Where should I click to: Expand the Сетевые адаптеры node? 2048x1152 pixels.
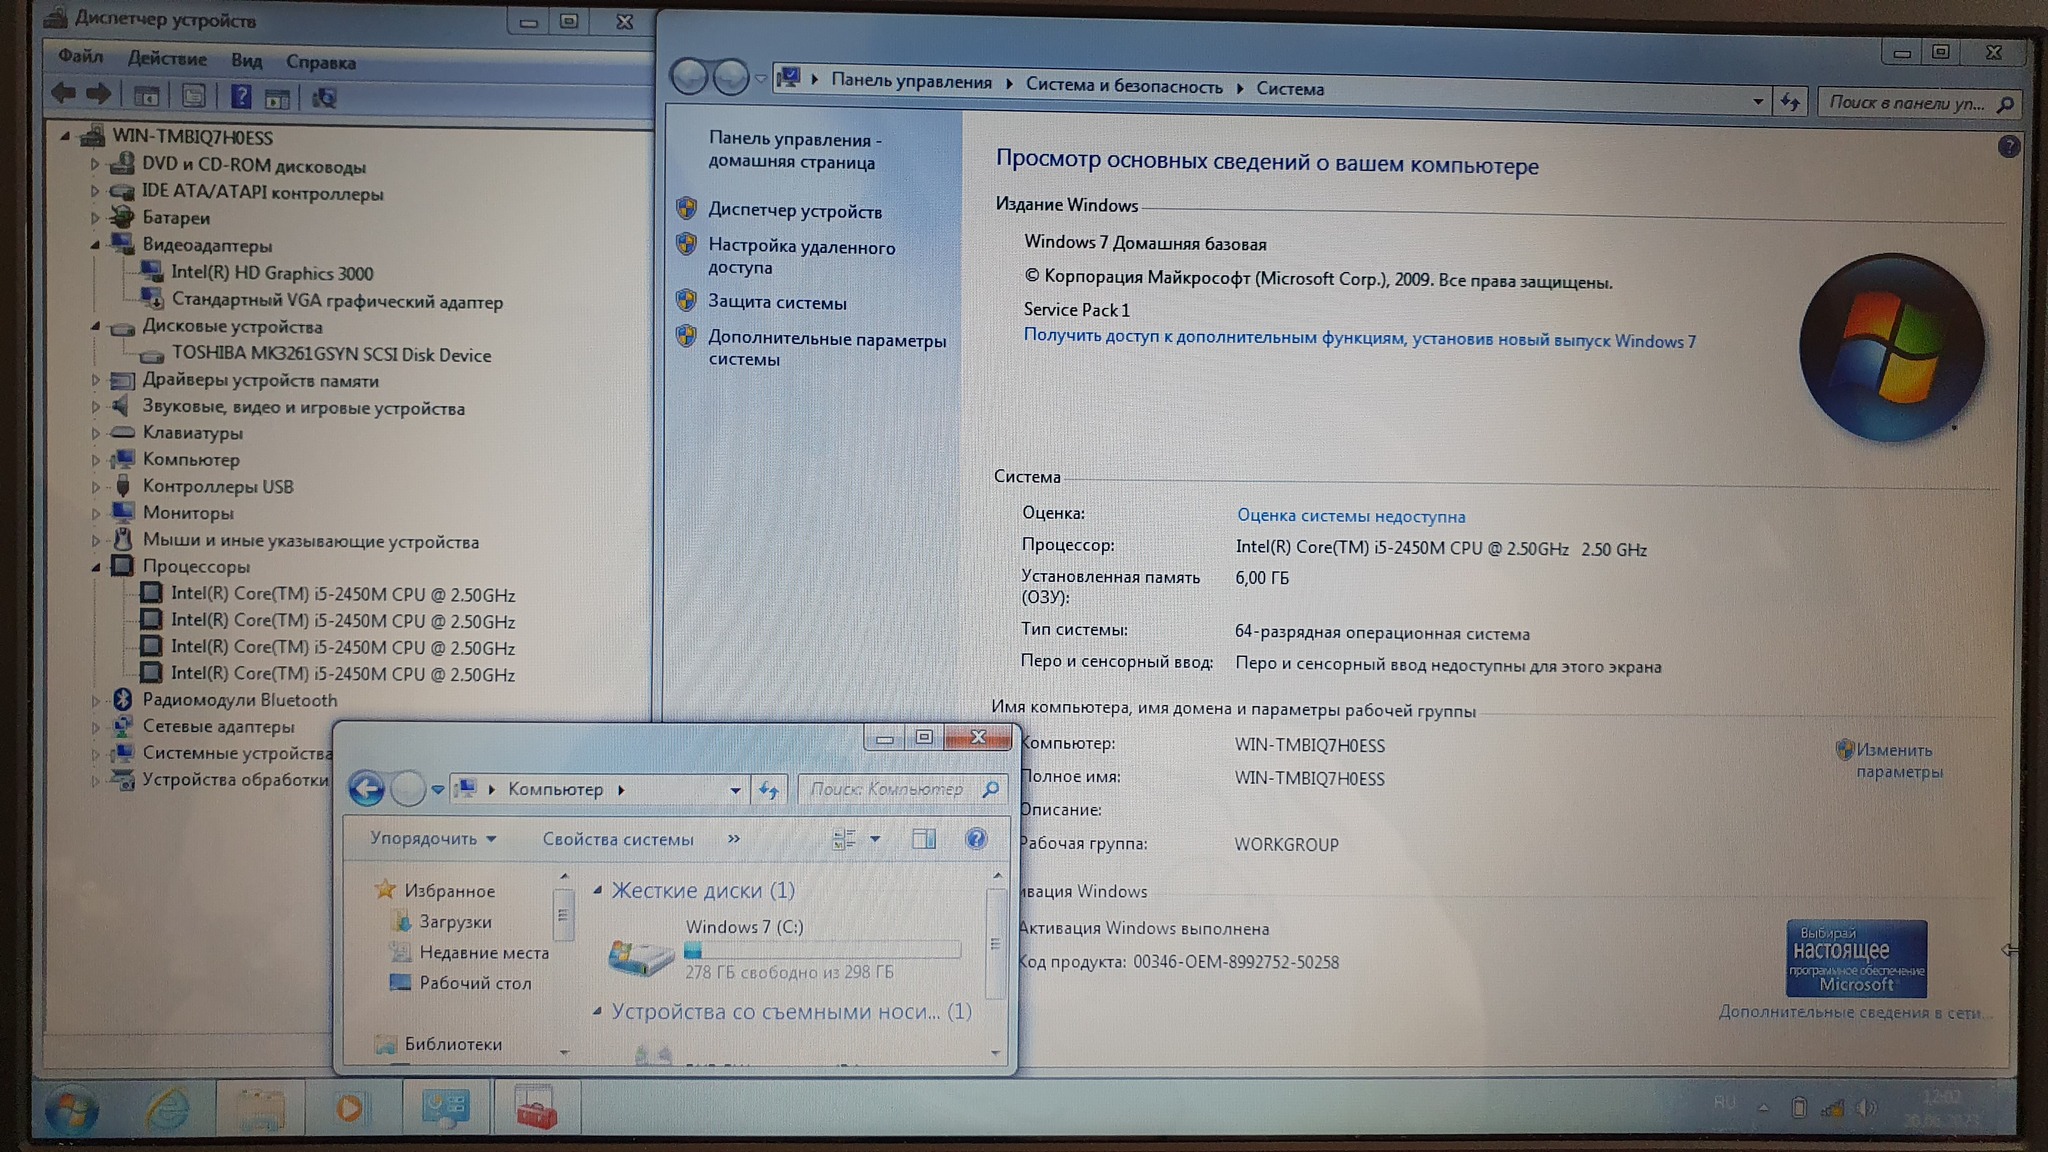click(96, 727)
